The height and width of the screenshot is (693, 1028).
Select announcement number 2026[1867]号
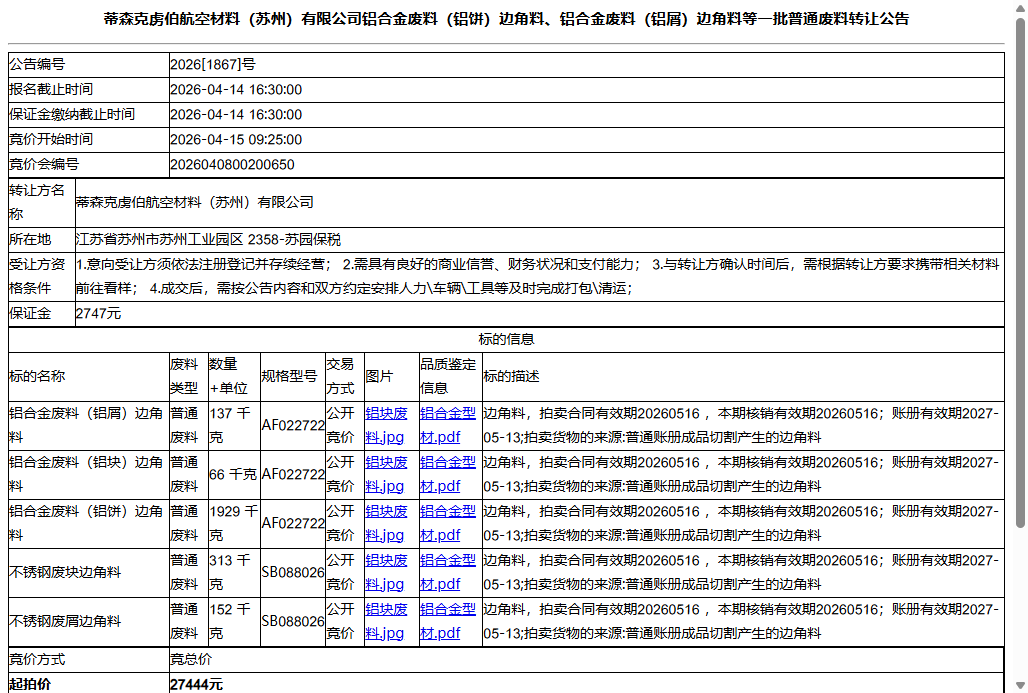click(213, 65)
